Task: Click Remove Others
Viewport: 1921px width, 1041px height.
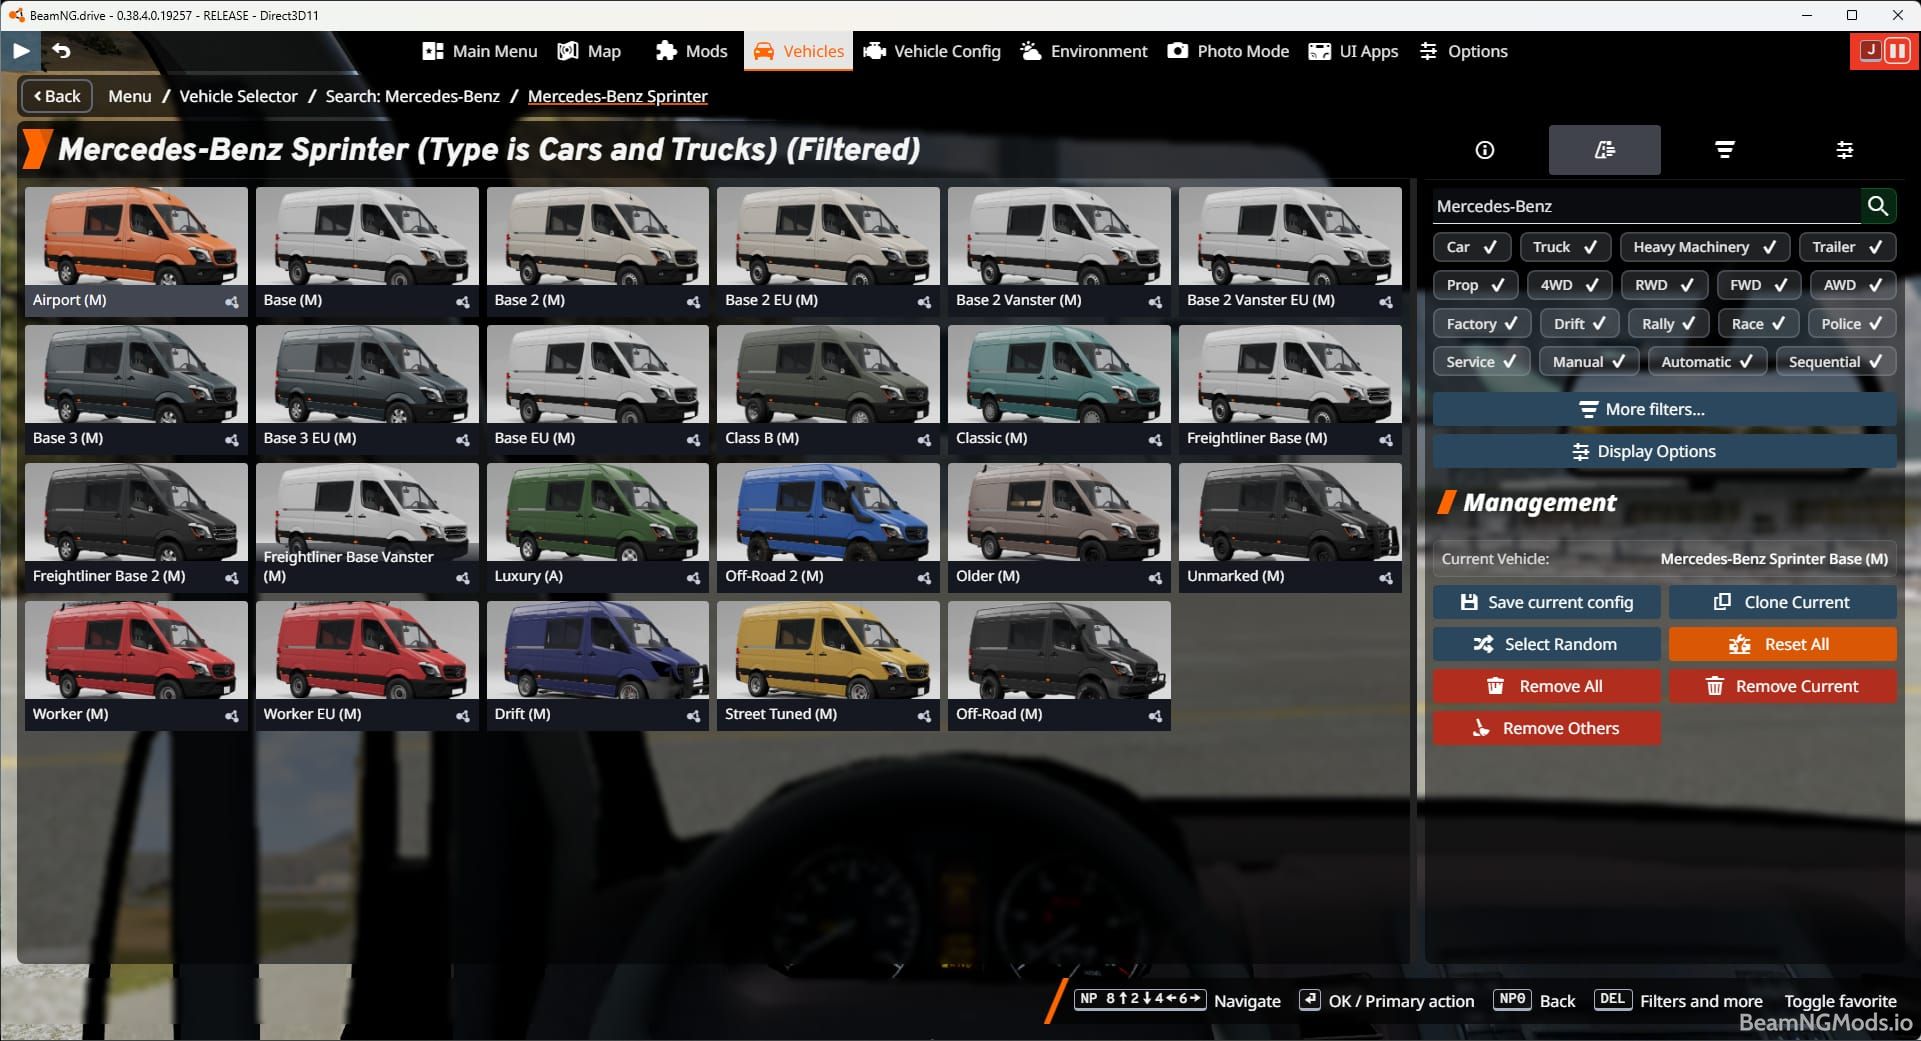Action: [x=1546, y=728]
